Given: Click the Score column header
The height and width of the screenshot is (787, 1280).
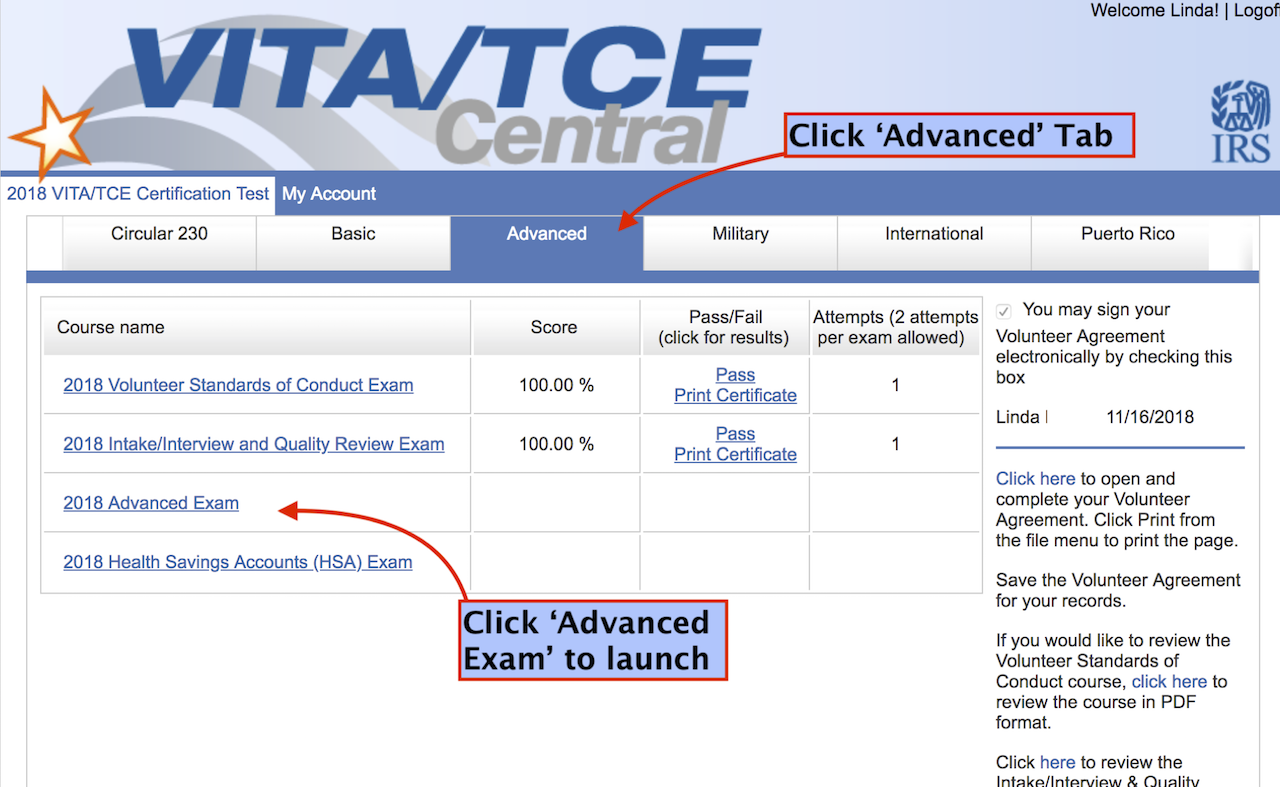Looking at the screenshot, I should (x=554, y=327).
